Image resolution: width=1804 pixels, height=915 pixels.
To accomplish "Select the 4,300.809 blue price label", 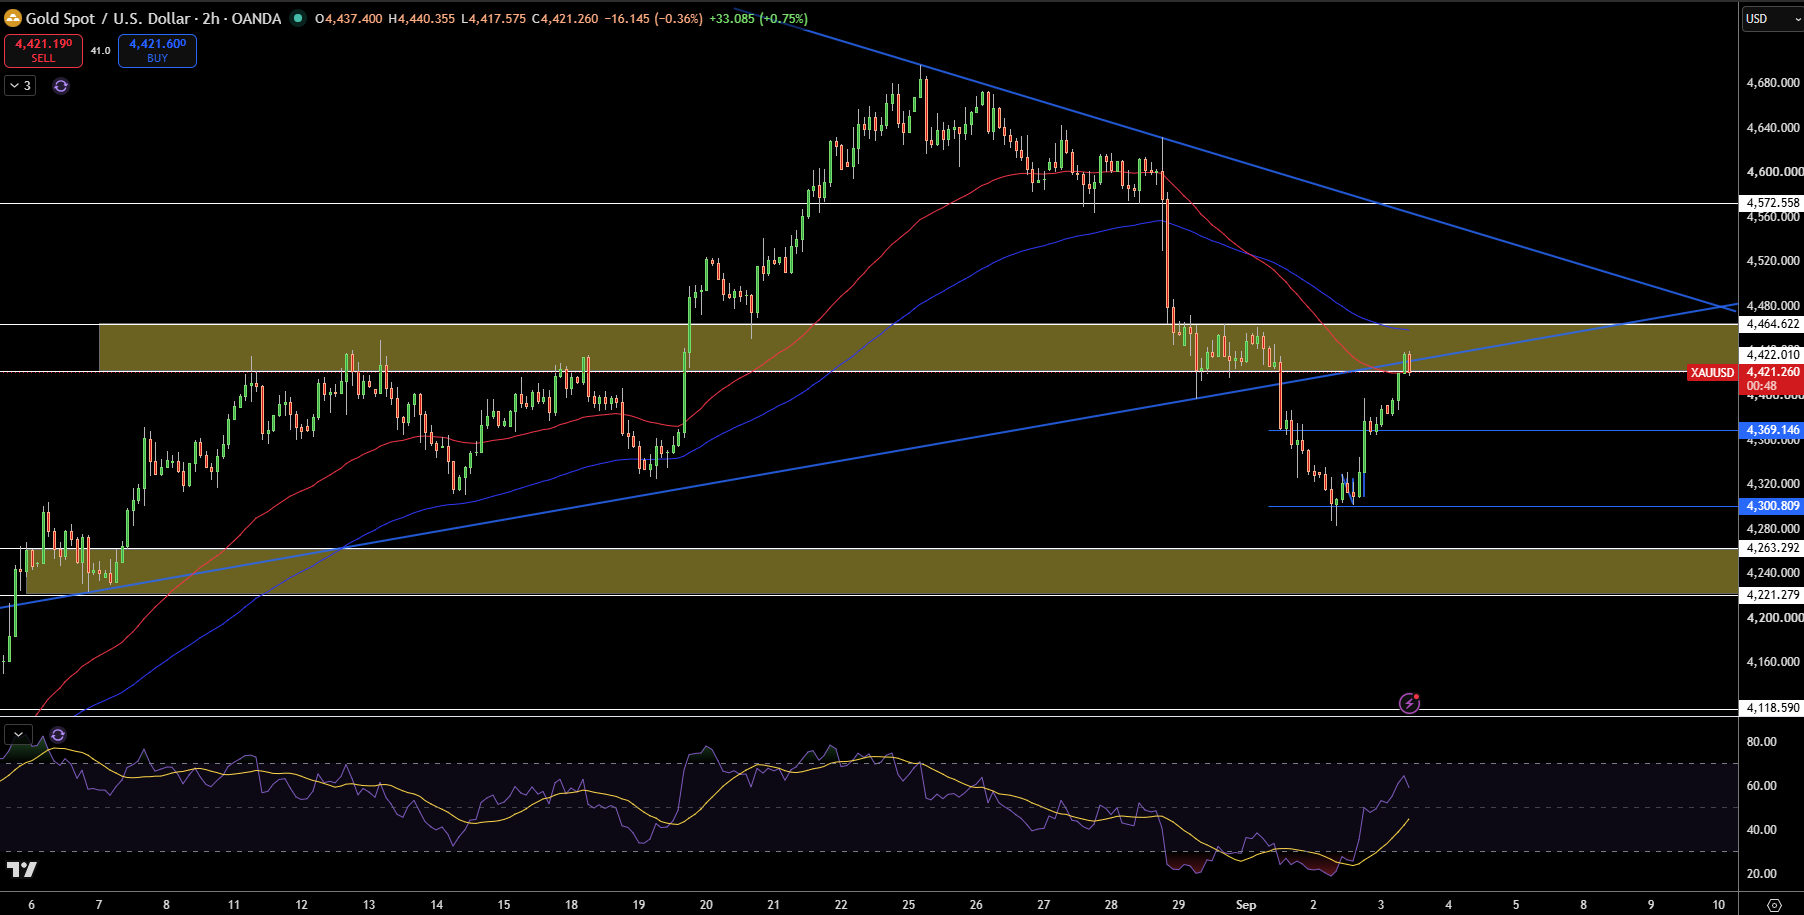I will point(1772,506).
